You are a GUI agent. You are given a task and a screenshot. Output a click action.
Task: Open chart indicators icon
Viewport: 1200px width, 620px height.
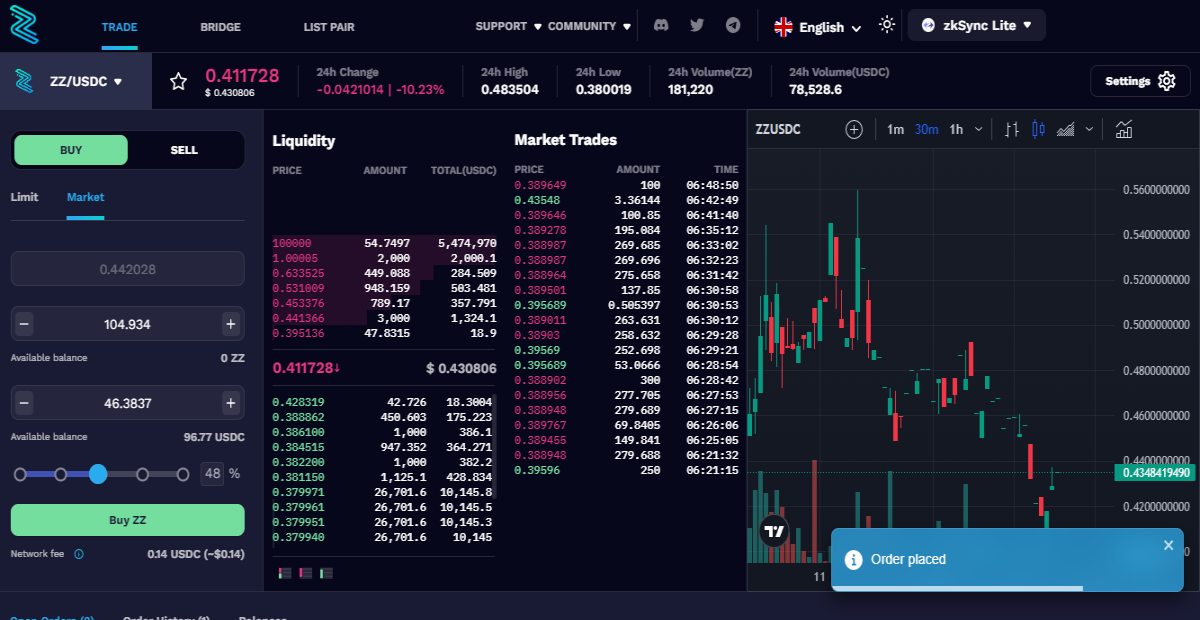point(1124,129)
